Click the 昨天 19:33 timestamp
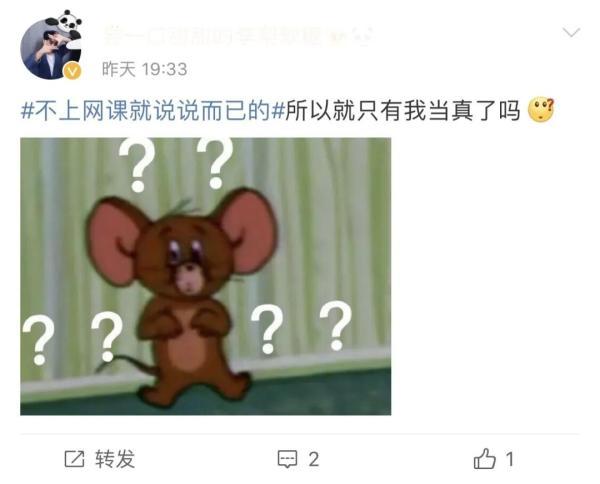Viewport: 600px width, 484px height. [x=145, y=69]
